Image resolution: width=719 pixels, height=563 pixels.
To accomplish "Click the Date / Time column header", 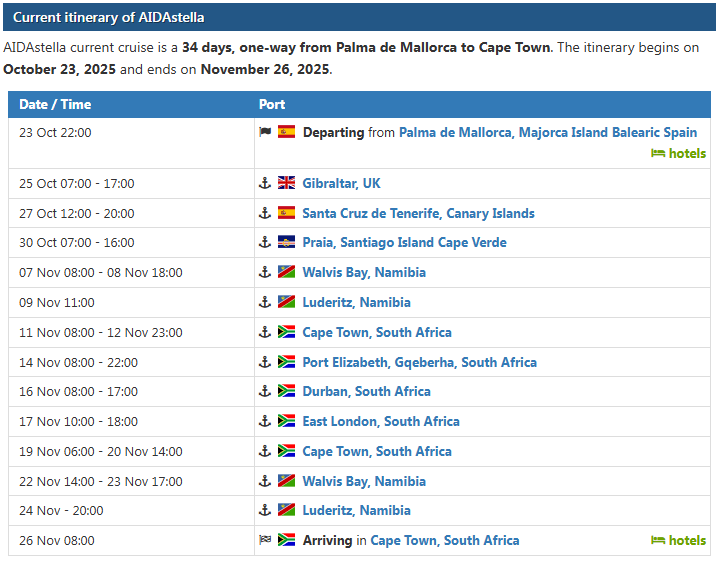I will [55, 104].
